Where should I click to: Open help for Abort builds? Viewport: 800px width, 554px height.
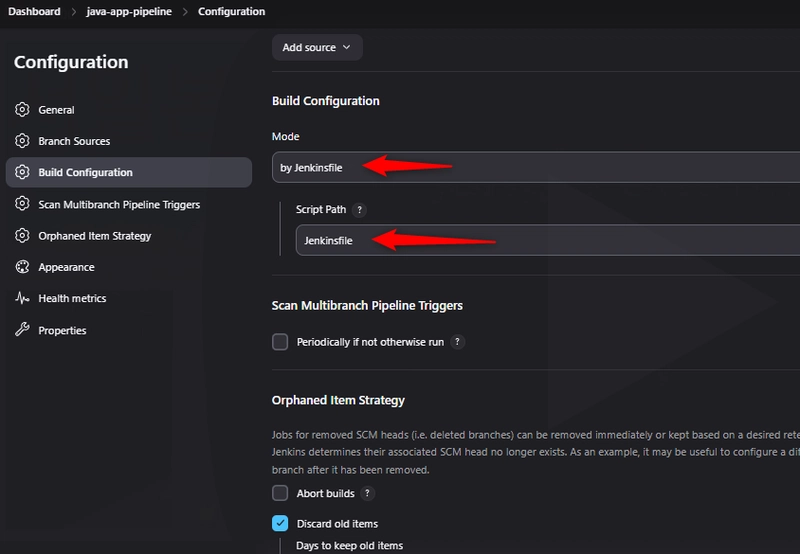(x=367, y=493)
